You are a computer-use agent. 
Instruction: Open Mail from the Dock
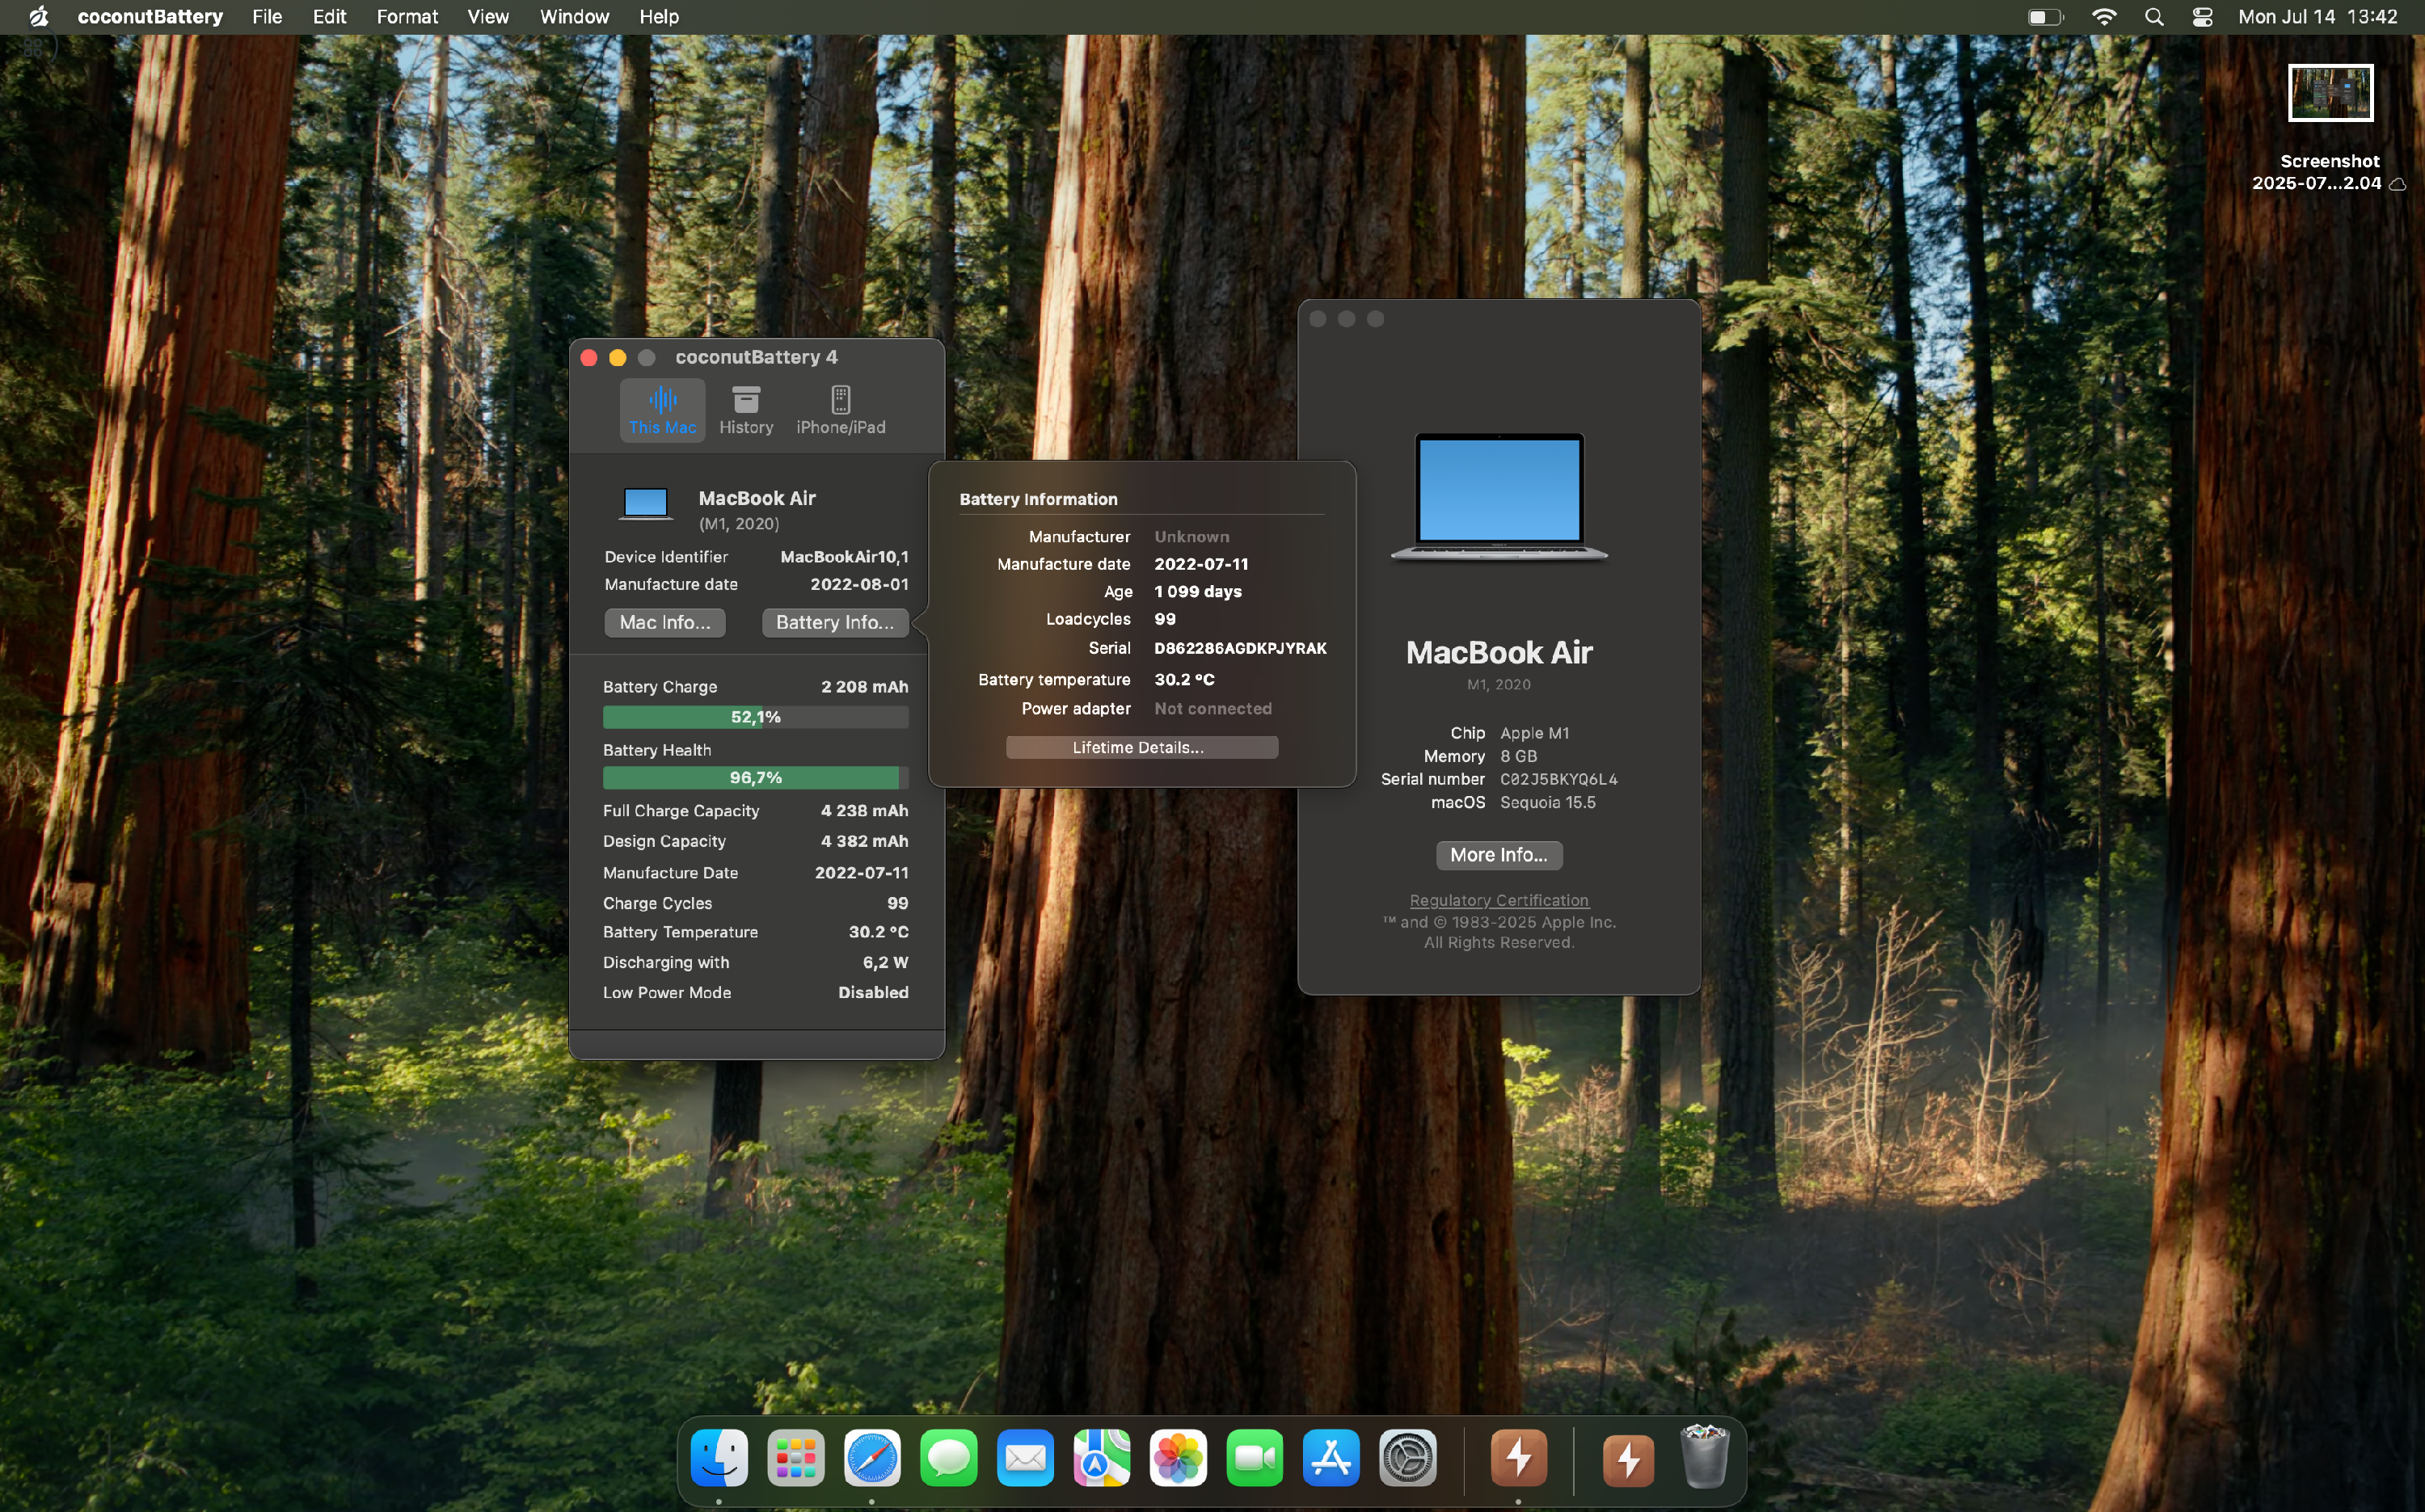click(1025, 1457)
